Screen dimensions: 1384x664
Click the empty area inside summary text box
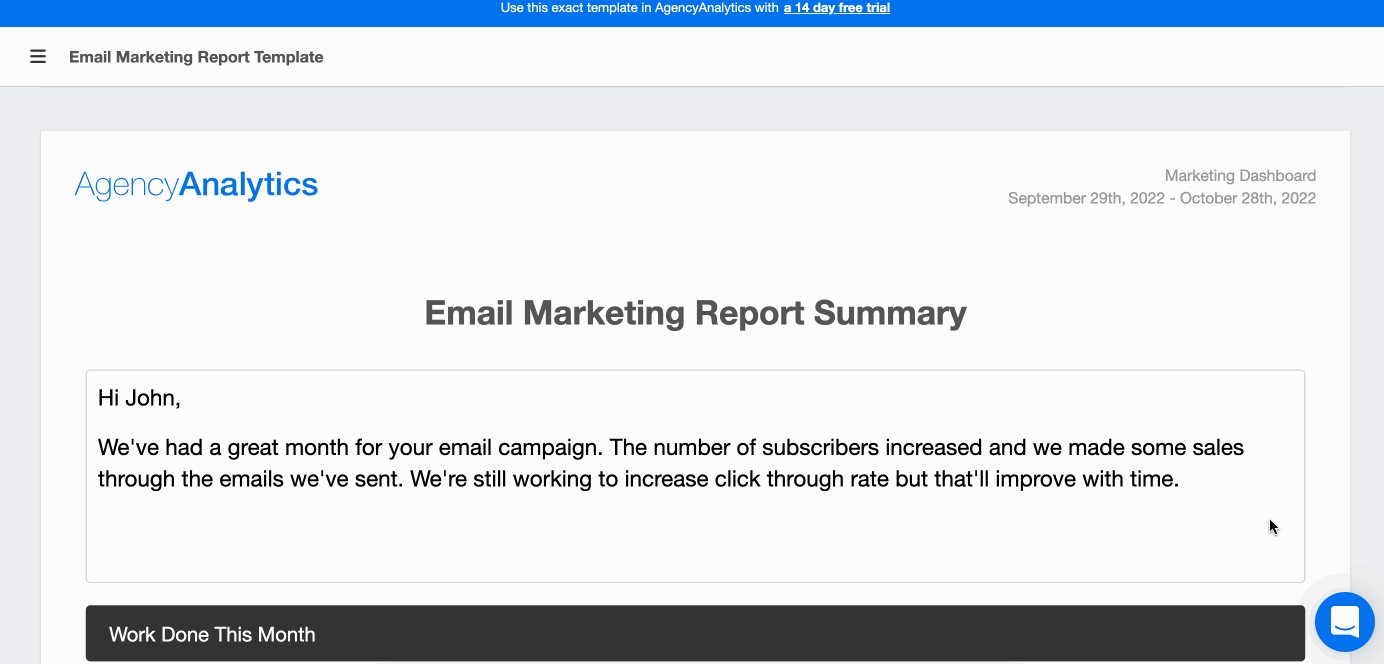coord(695,540)
